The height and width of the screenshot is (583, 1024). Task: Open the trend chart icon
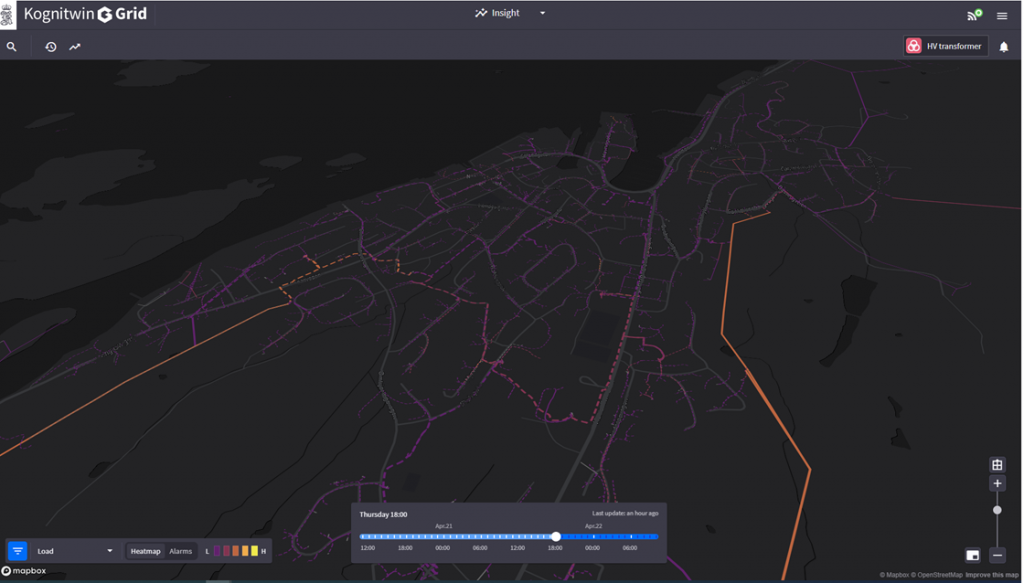coord(75,47)
